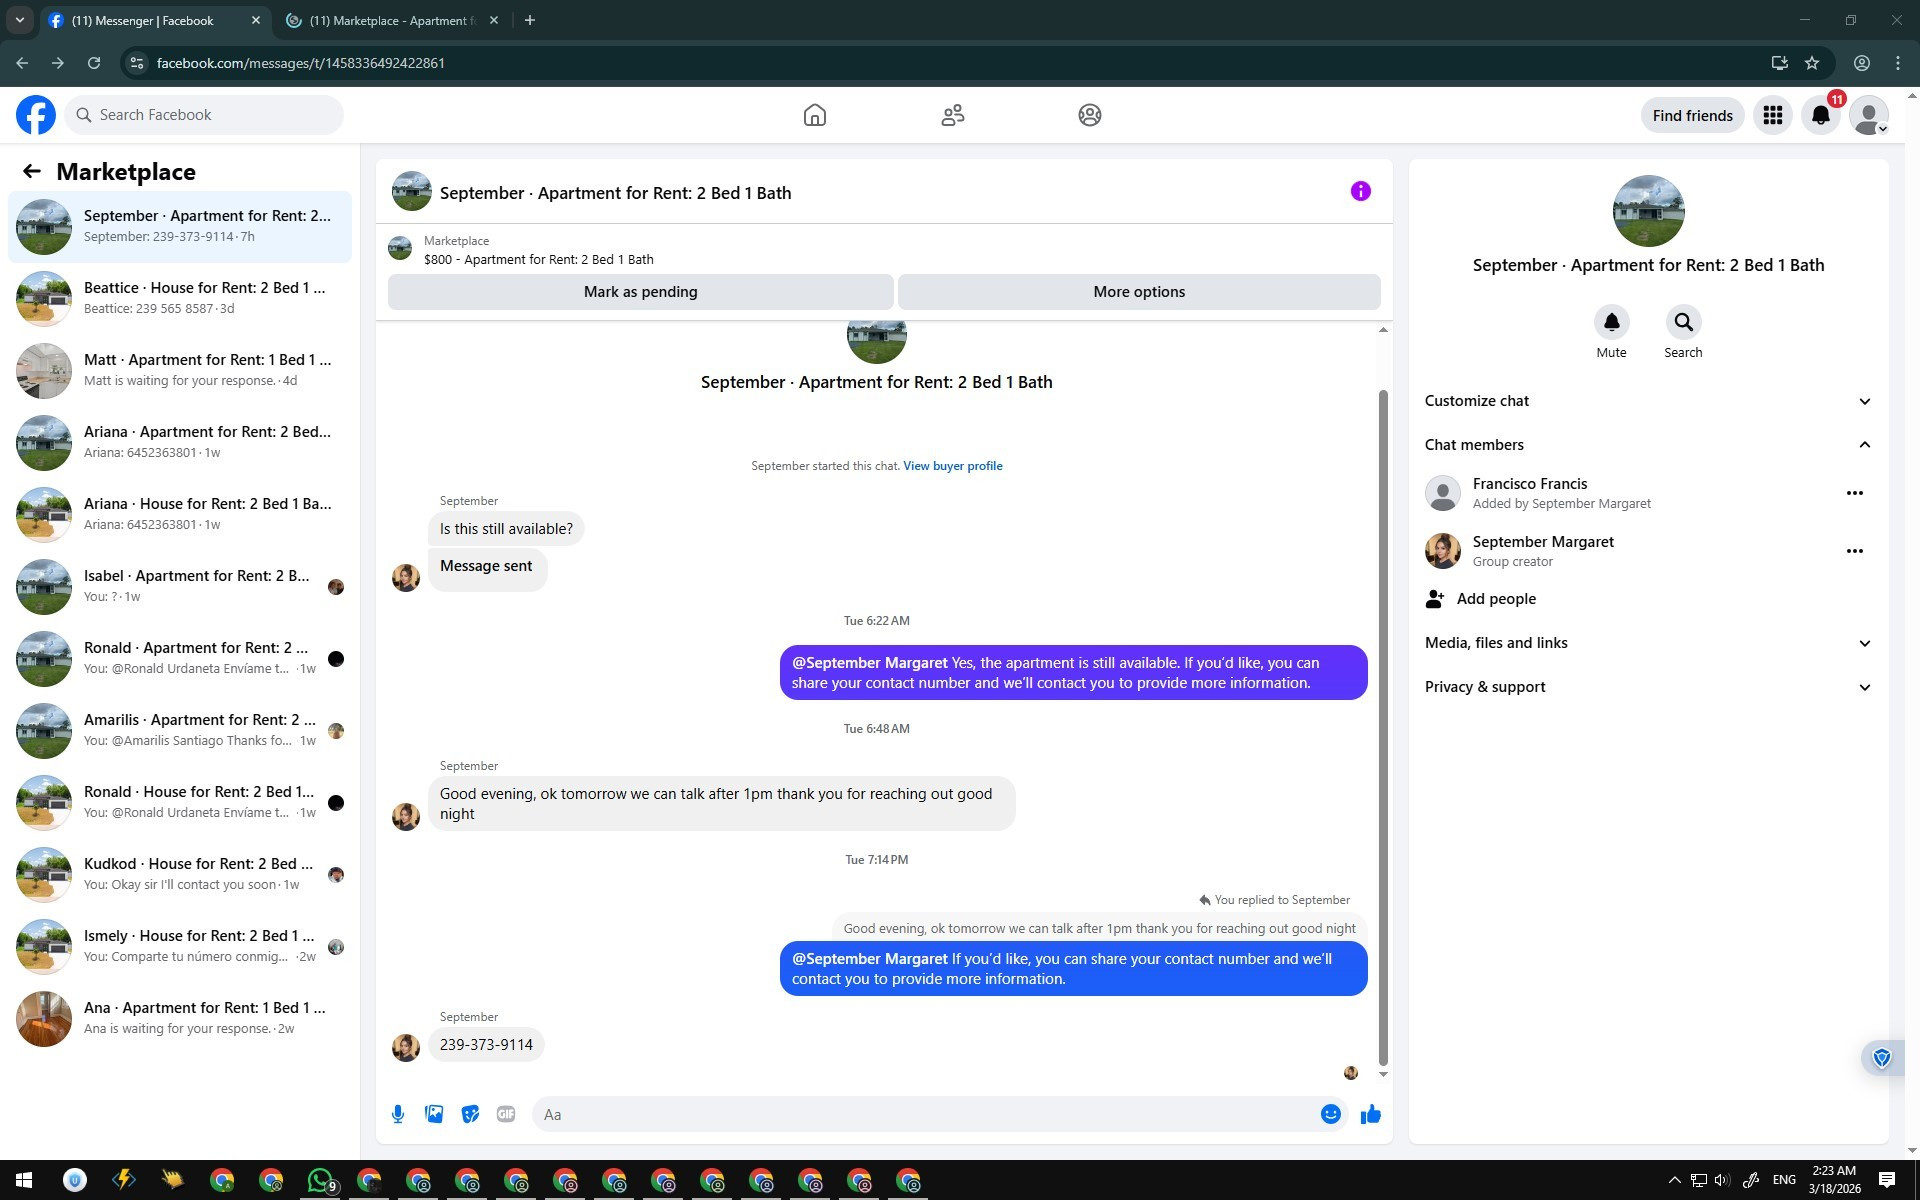Collapse Chat members section
This screenshot has width=1920, height=1200.
click(1648, 445)
